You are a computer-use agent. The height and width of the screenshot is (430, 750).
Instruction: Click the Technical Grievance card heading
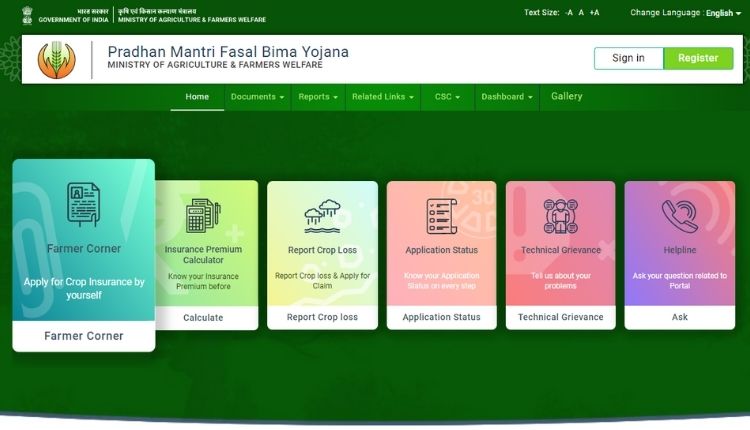(561, 250)
